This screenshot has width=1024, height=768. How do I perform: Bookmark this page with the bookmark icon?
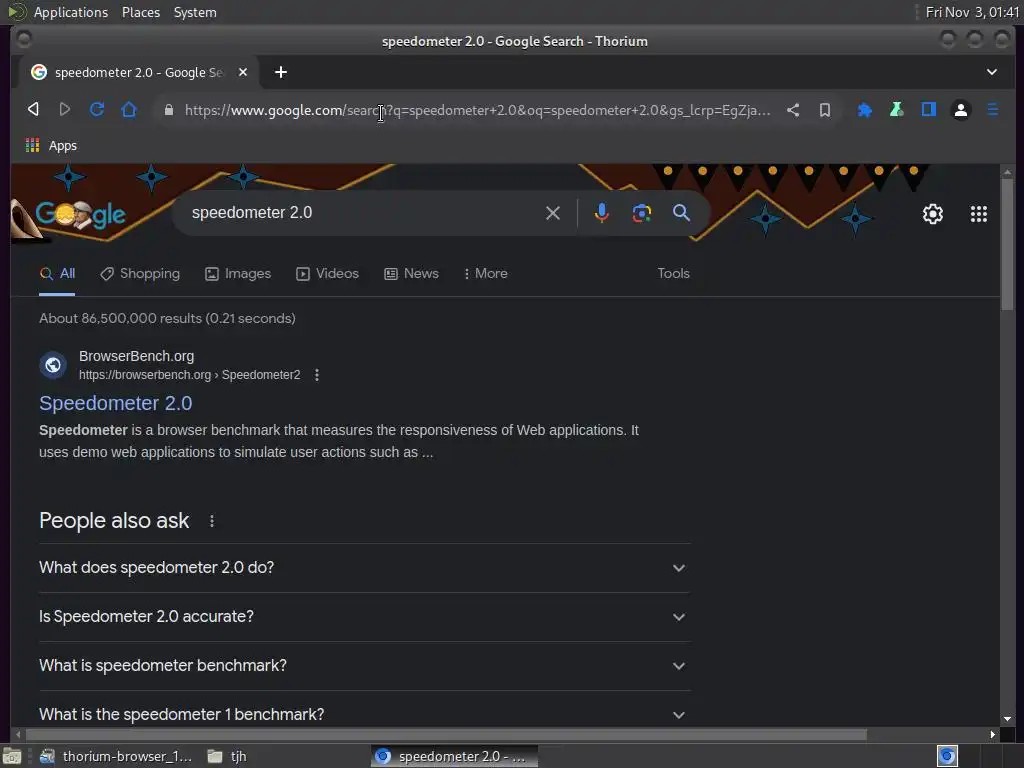click(x=825, y=110)
